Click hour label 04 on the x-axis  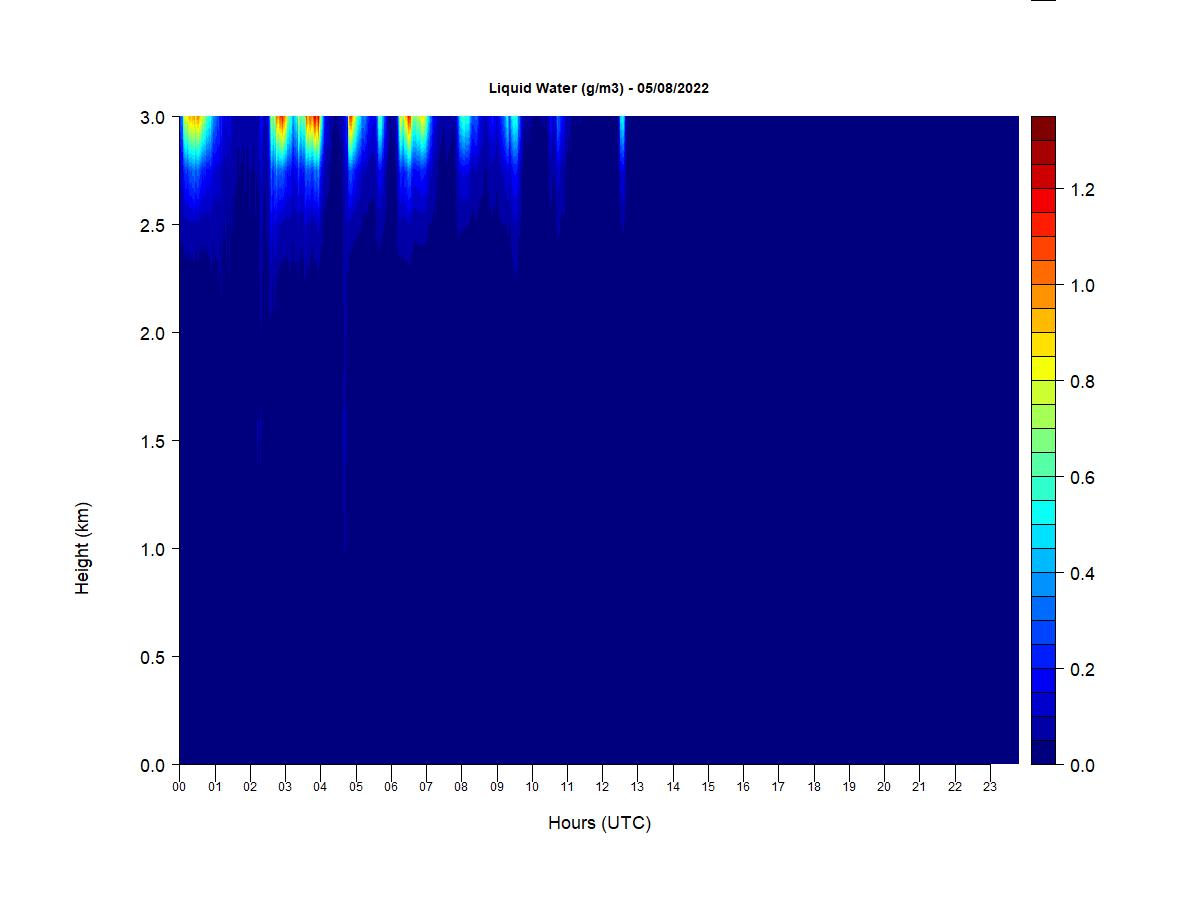[320, 787]
